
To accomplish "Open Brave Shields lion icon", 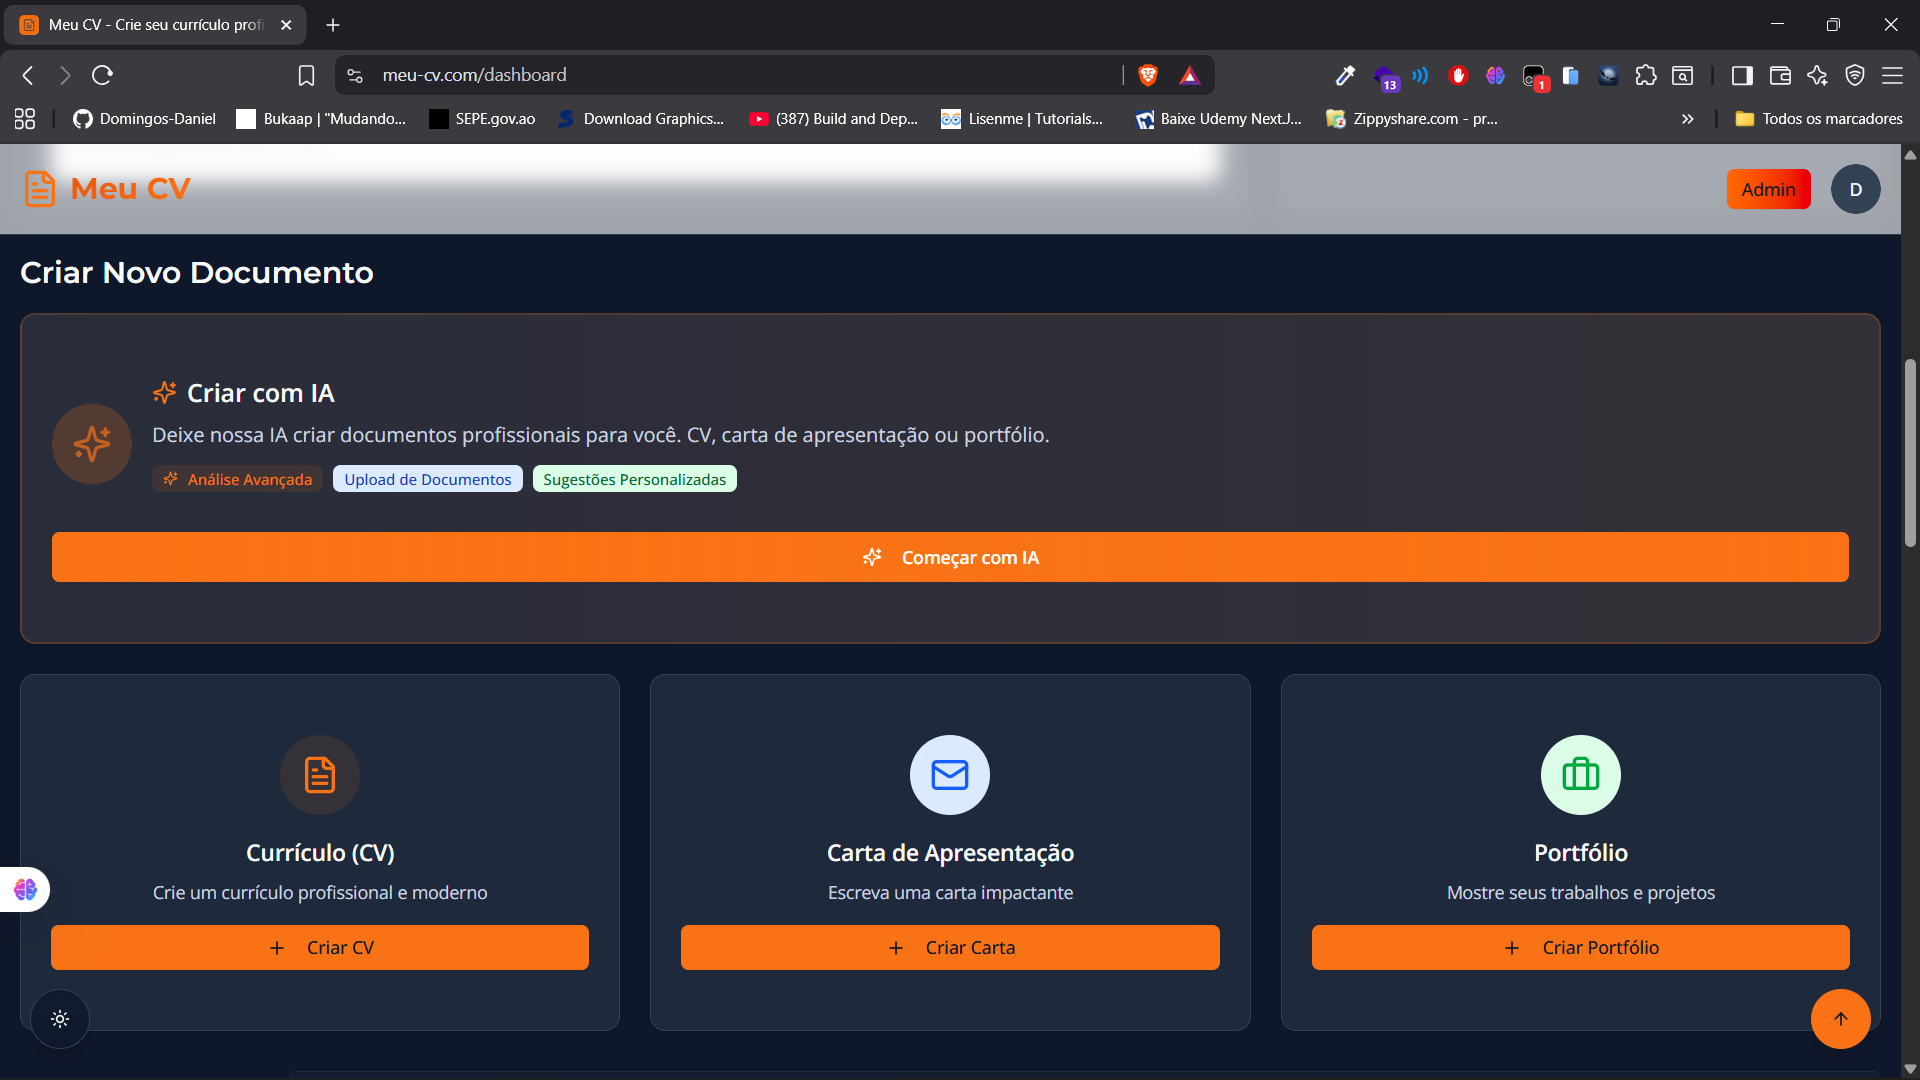I will tap(1148, 75).
